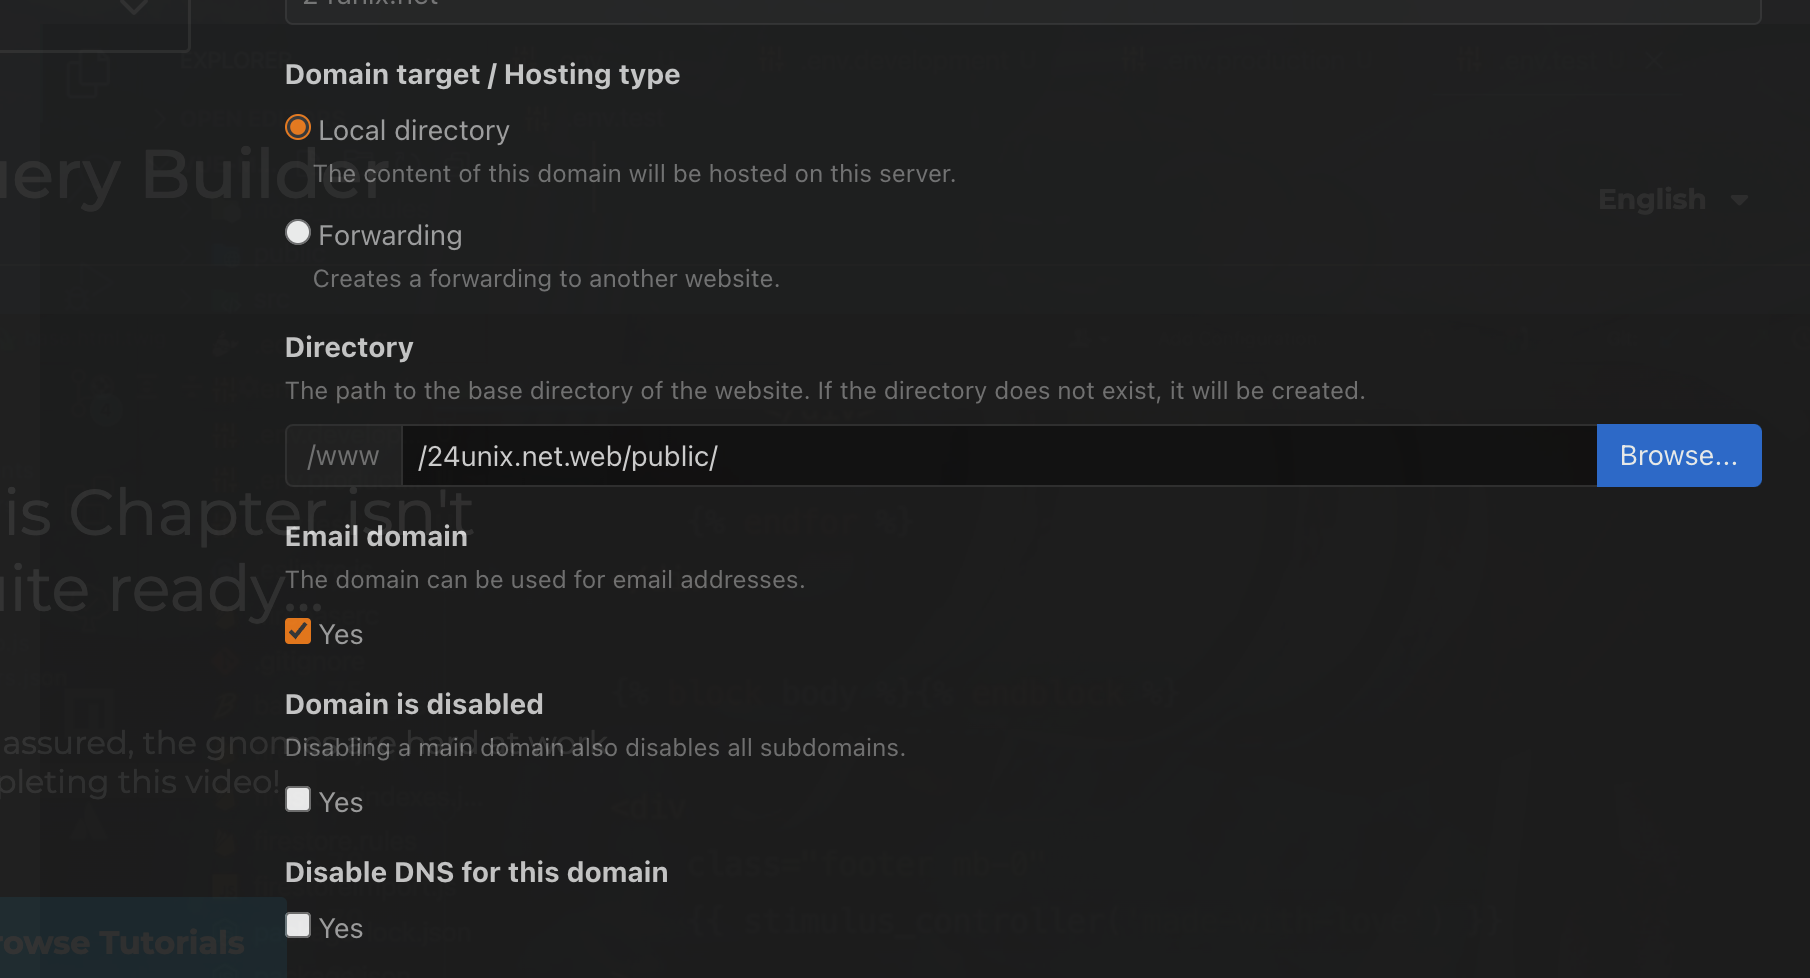Image resolution: width=1810 pixels, height=978 pixels.
Task: Click the "Local directory" option label
Action: (x=414, y=131)
